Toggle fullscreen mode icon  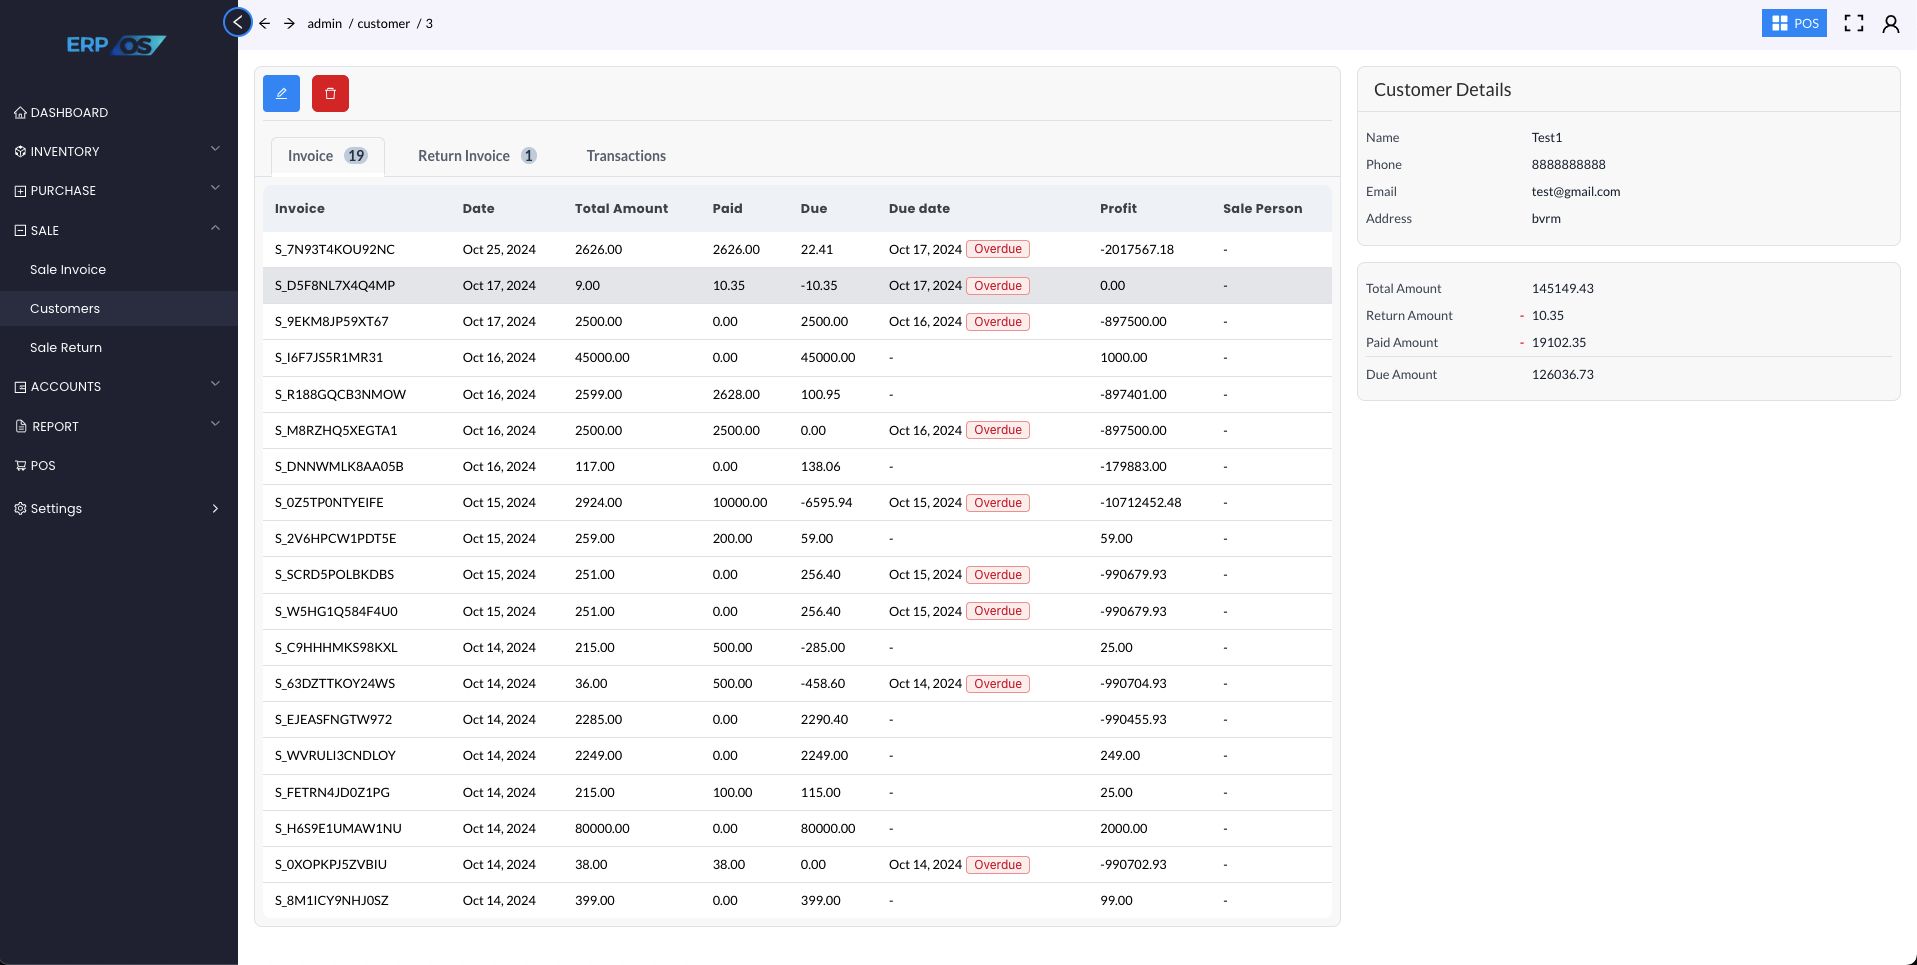click(1853, 23)
